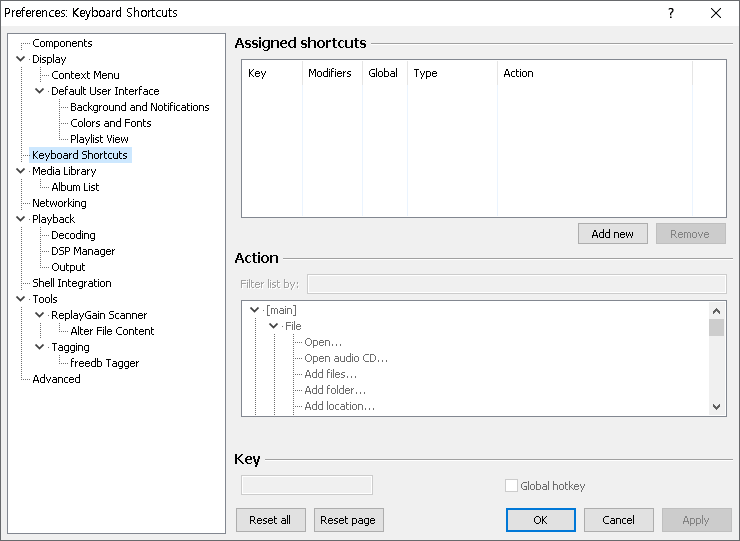
Task: Close the Preferences window
Action: pos(716,13)
